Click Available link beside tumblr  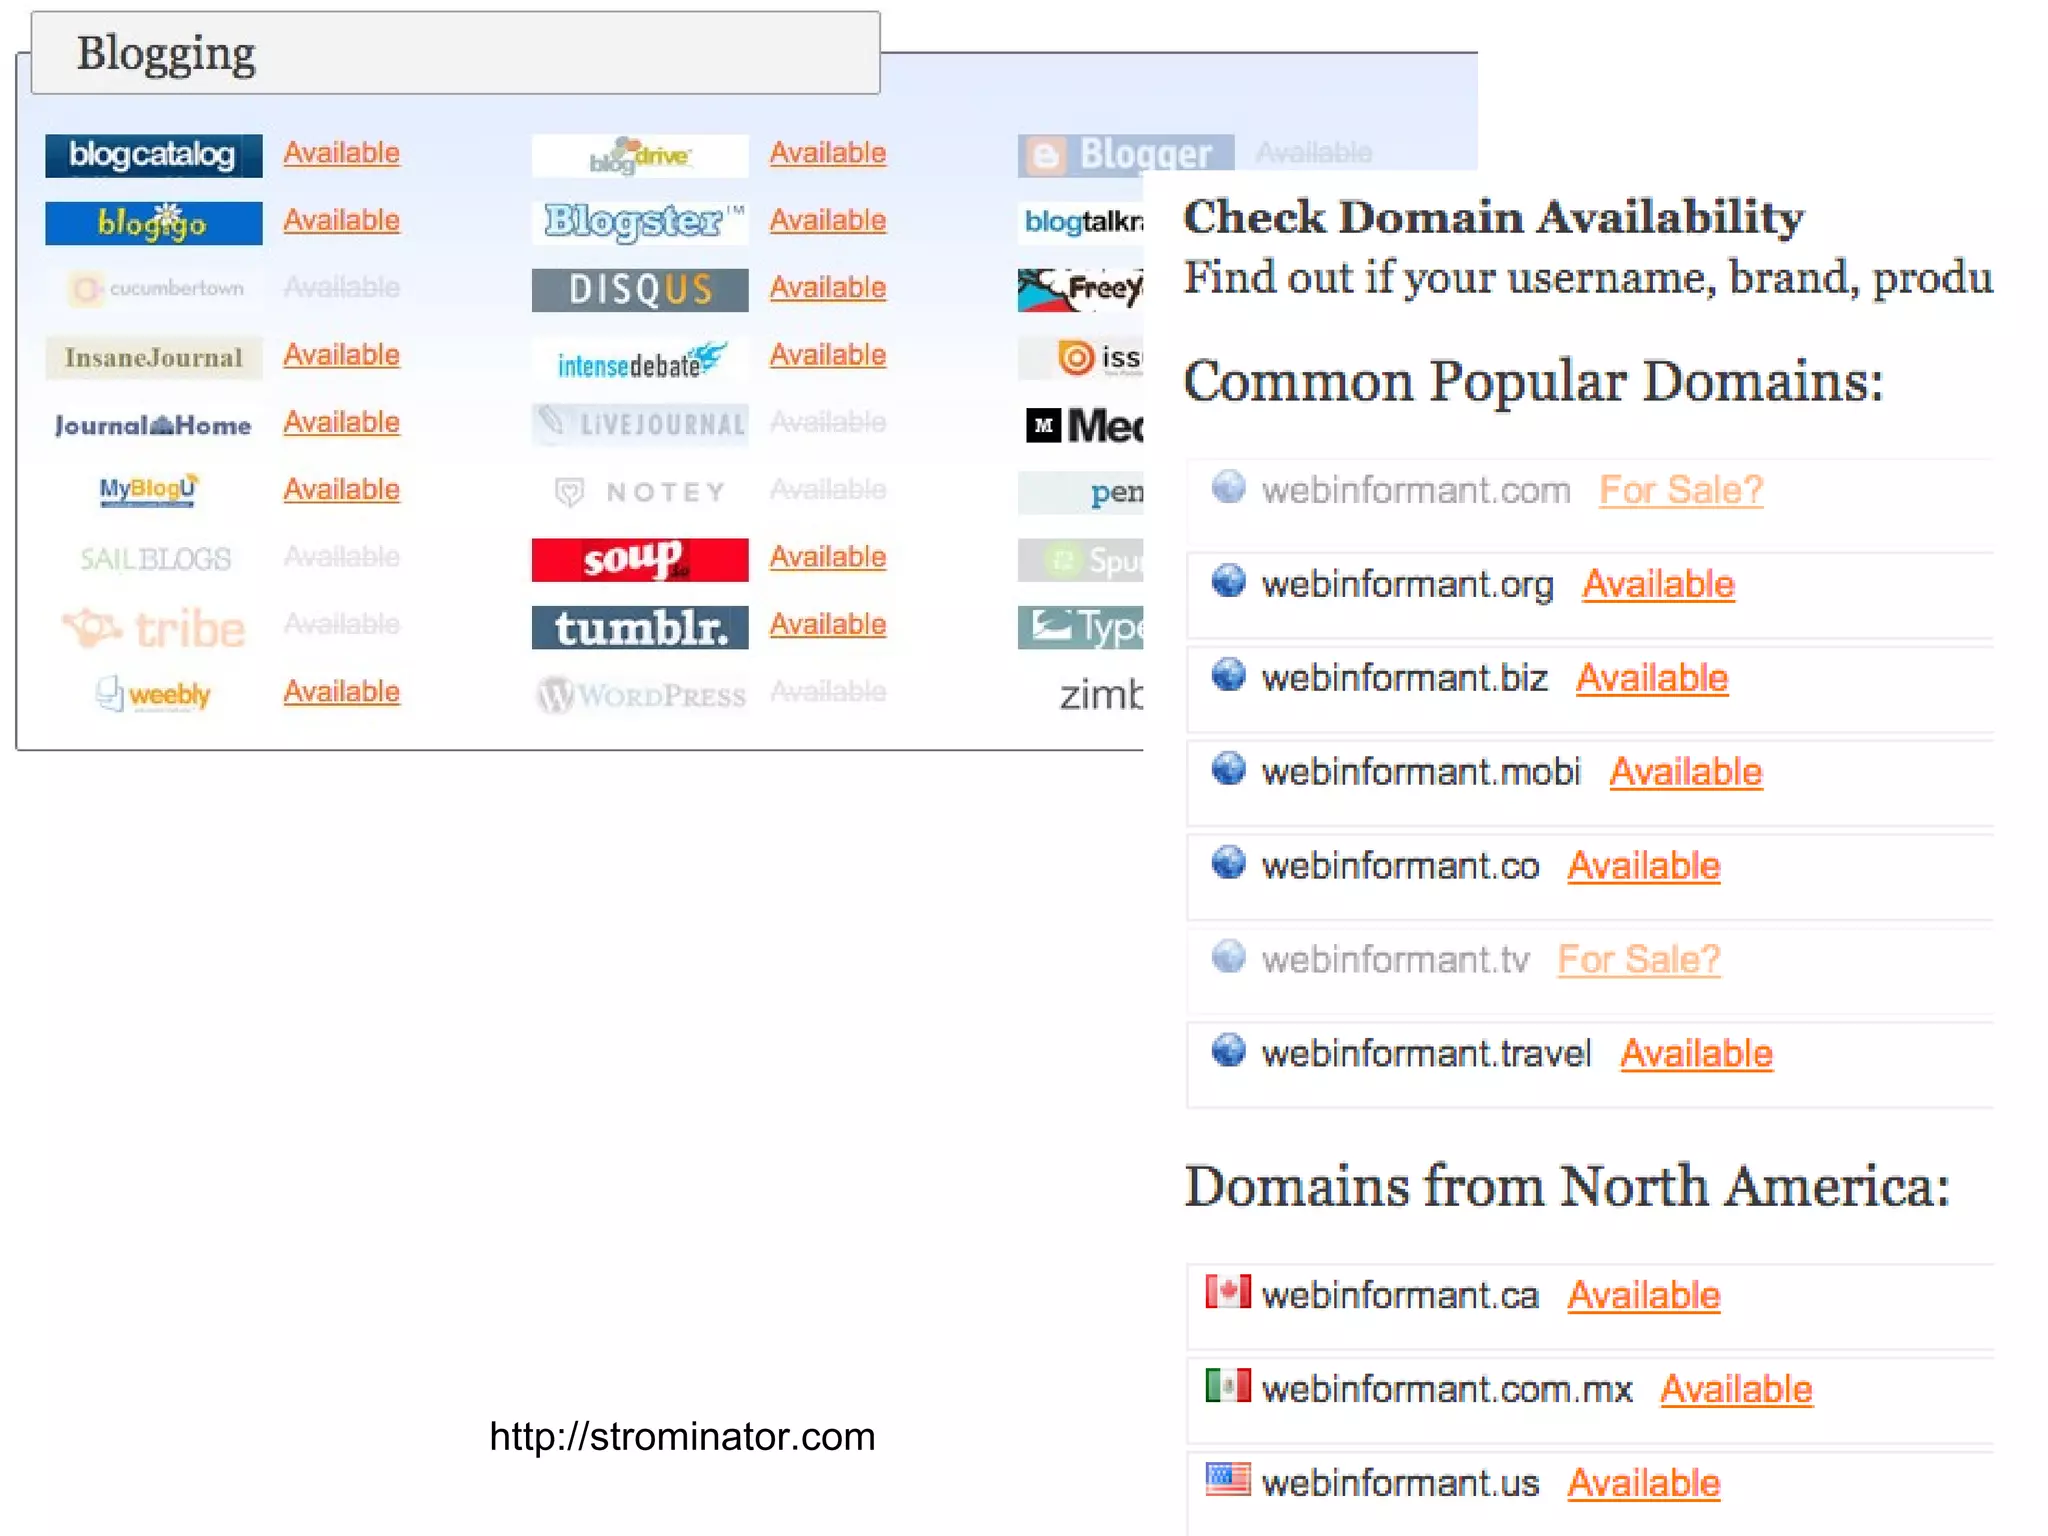[x=827, y=624]
